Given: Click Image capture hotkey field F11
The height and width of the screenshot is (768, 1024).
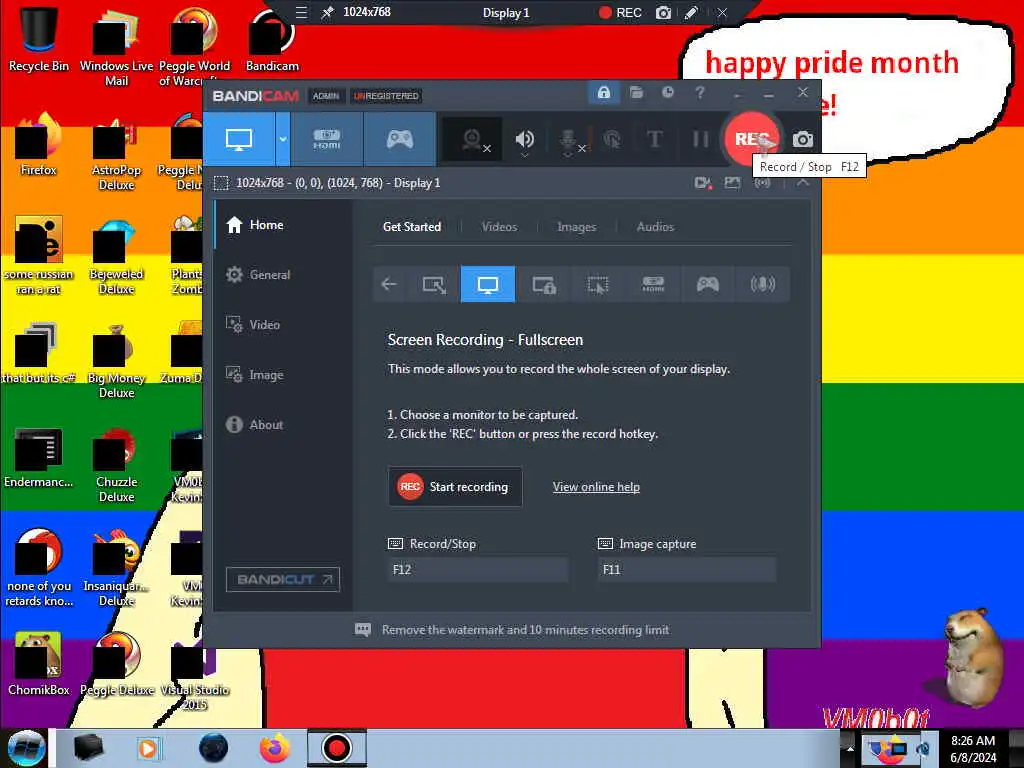Looking at the screenshot, I should pyautogui.click(x=686, y=569).
